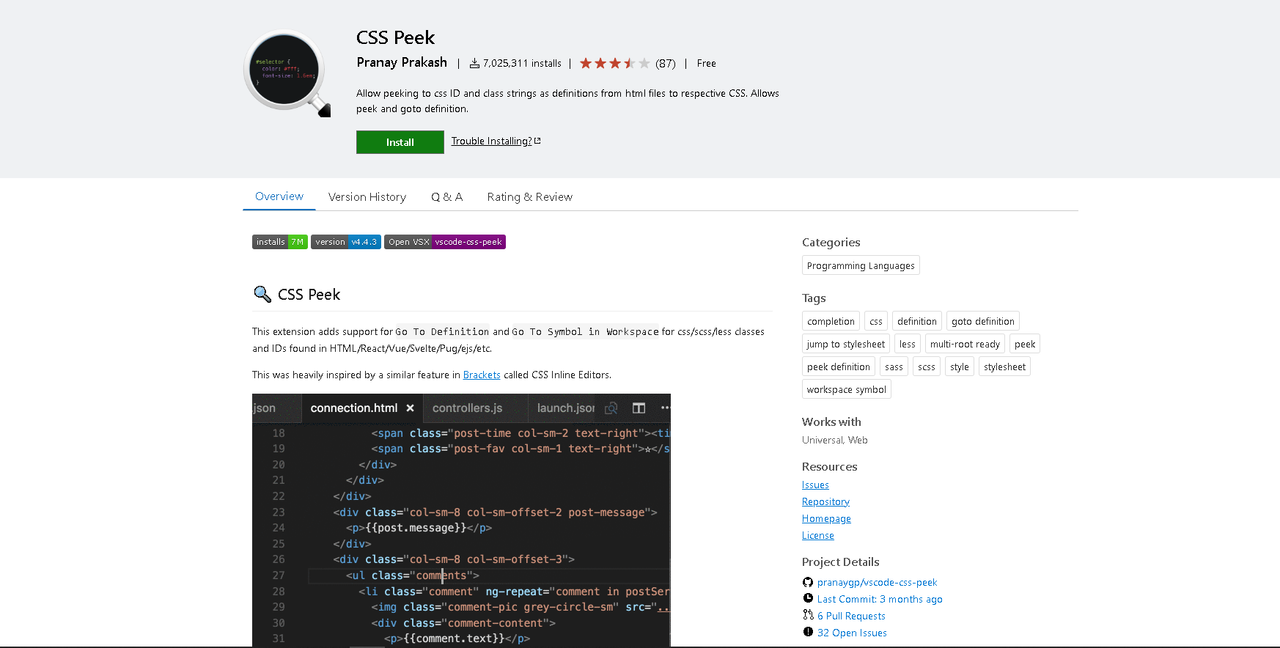Open the Q & A tab
1280x648 pixels.
pyautogui.click(x=447, y=197)
